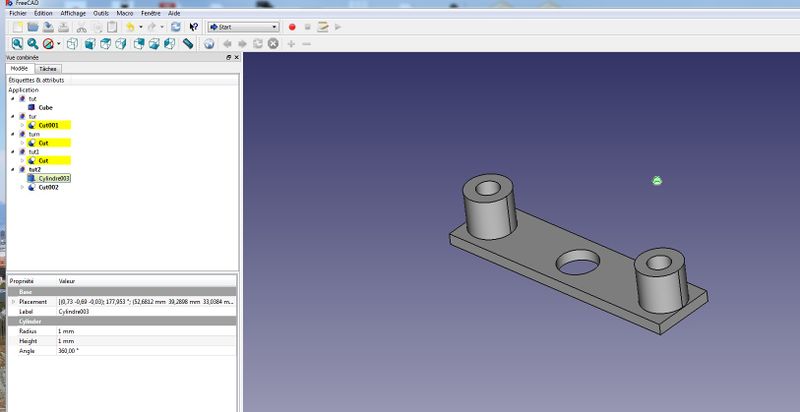Click the web browser globe icon
Image resolution: width=800 pixels, height=412 pixels.
(x=209, y=44)
